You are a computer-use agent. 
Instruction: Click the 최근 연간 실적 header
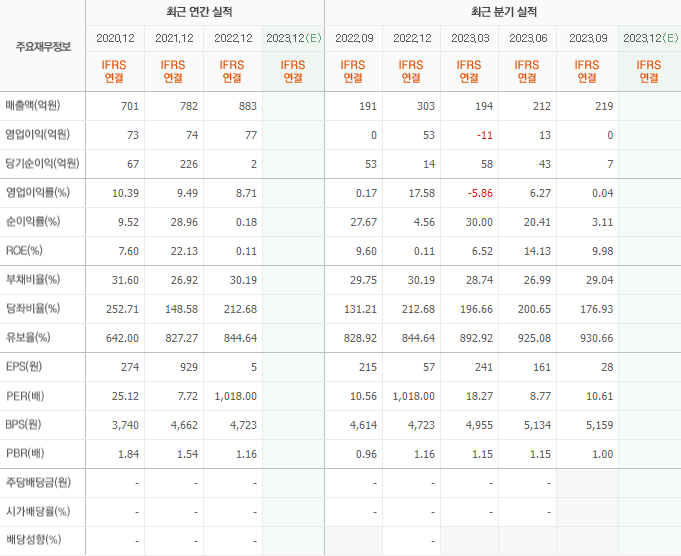pos(199,12)
